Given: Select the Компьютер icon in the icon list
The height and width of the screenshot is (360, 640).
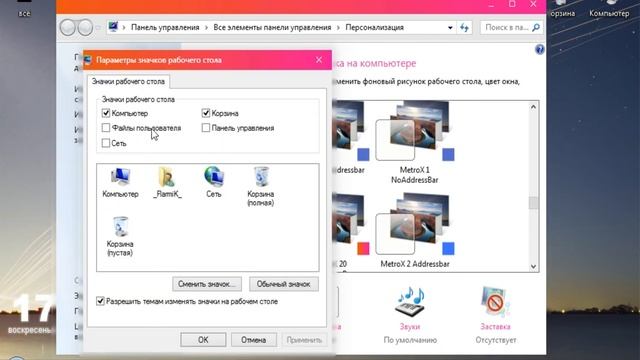Looking at the screenshot, I should pos(120,182).
